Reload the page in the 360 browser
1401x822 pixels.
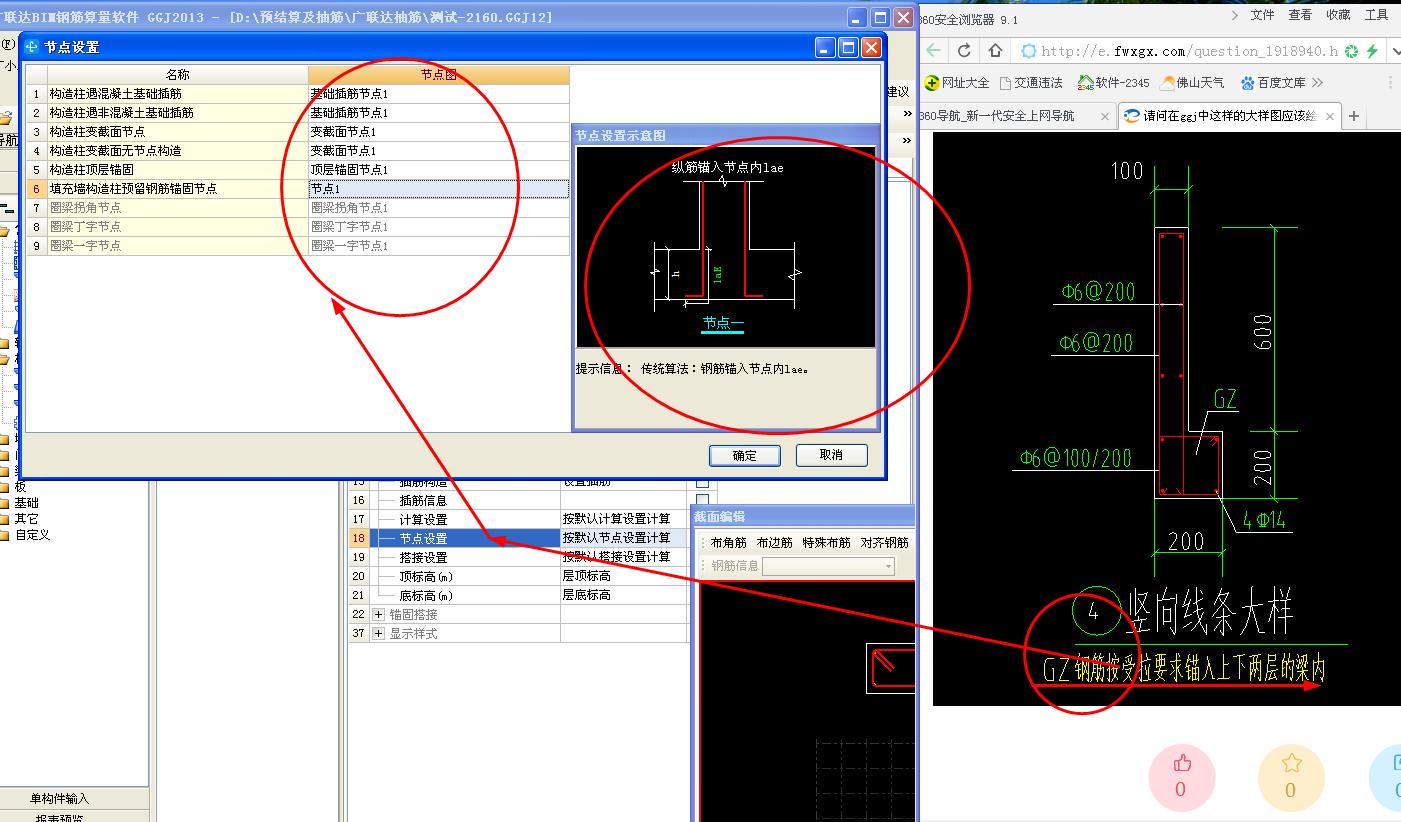[964, 51]
